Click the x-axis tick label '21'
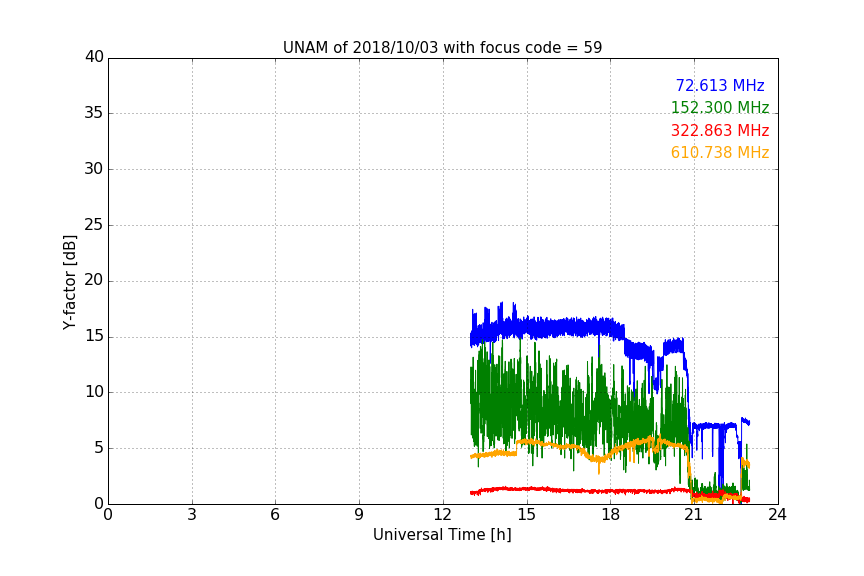Image resolution: width=864 pixels, height=576 pixels. (694, 515)
